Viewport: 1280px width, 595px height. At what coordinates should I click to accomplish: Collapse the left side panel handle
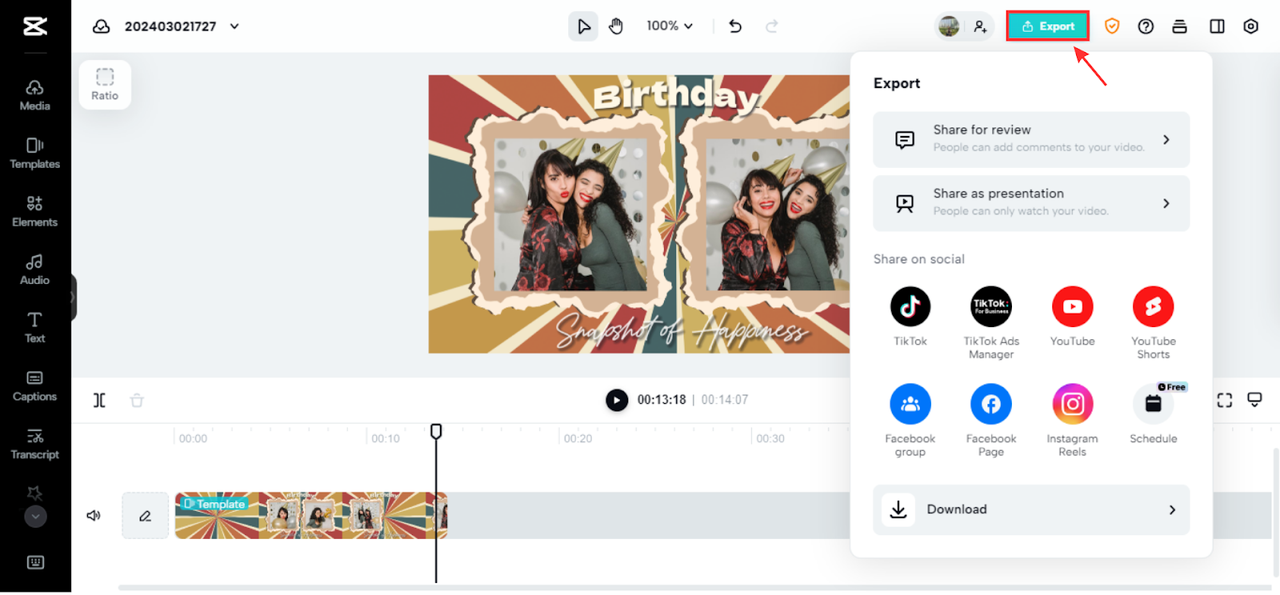pyautogui.click(x=73, y=298)
